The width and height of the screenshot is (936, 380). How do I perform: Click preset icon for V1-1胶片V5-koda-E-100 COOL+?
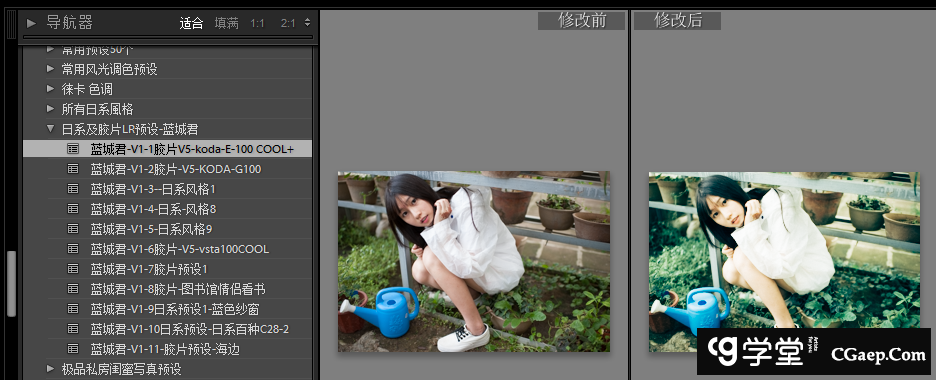point(73,149)
